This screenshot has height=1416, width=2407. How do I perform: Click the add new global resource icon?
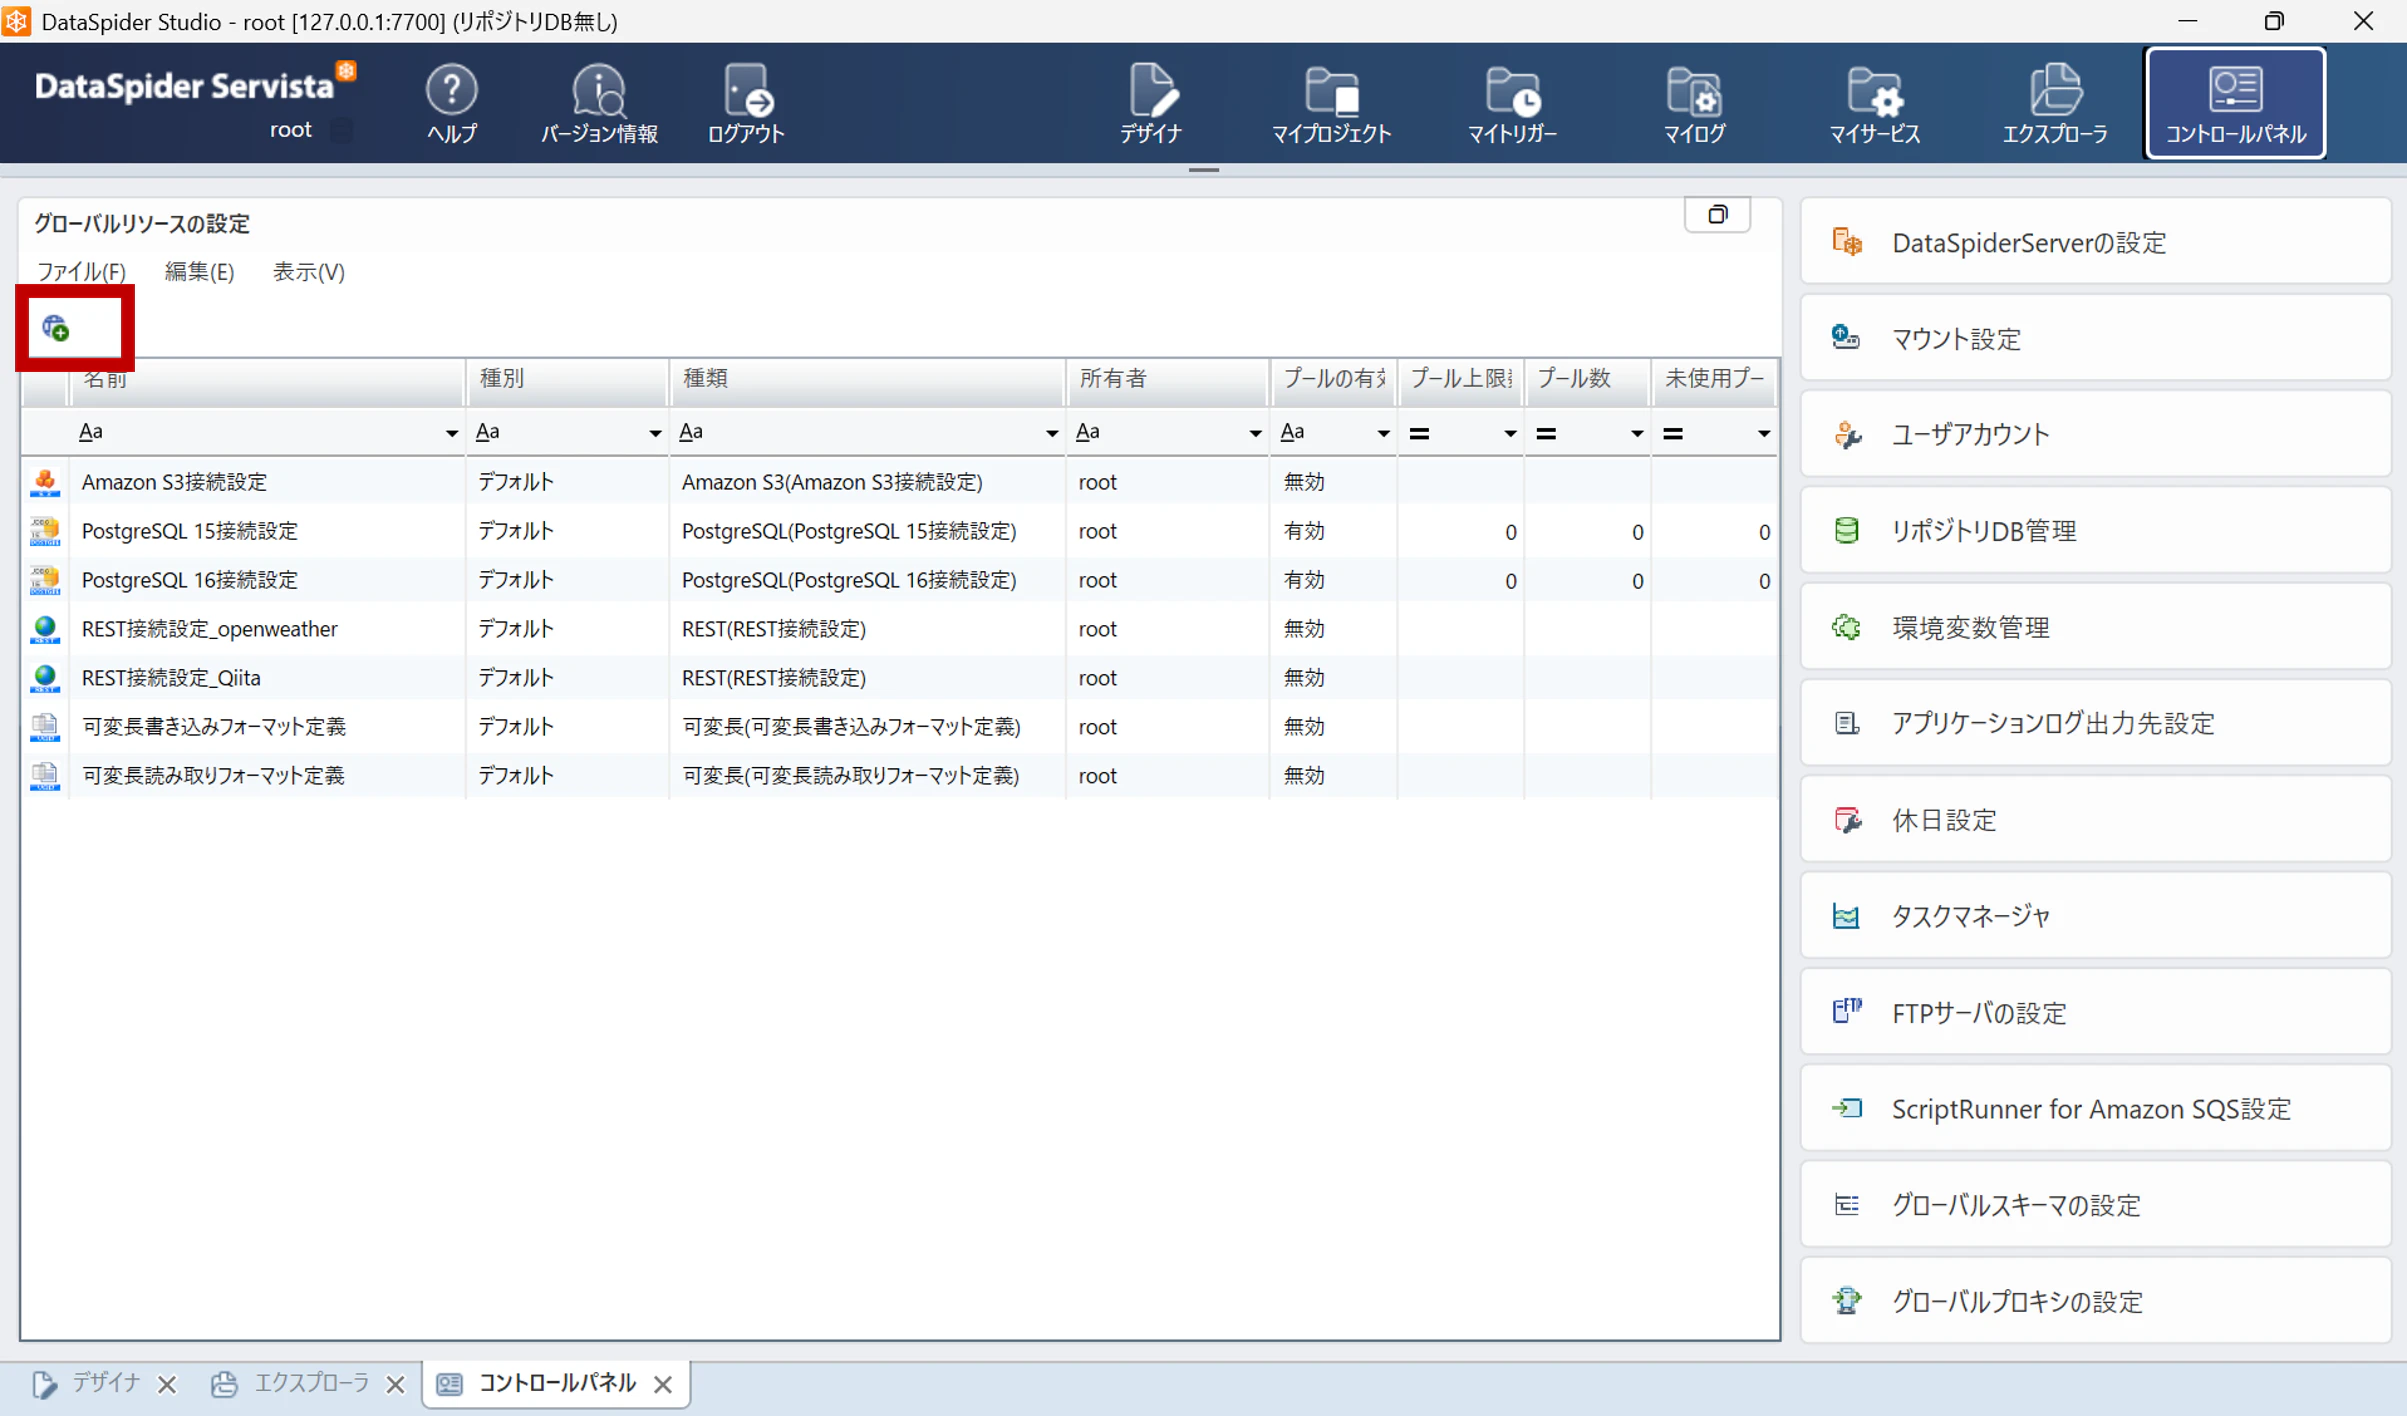[x=56, y=328]
